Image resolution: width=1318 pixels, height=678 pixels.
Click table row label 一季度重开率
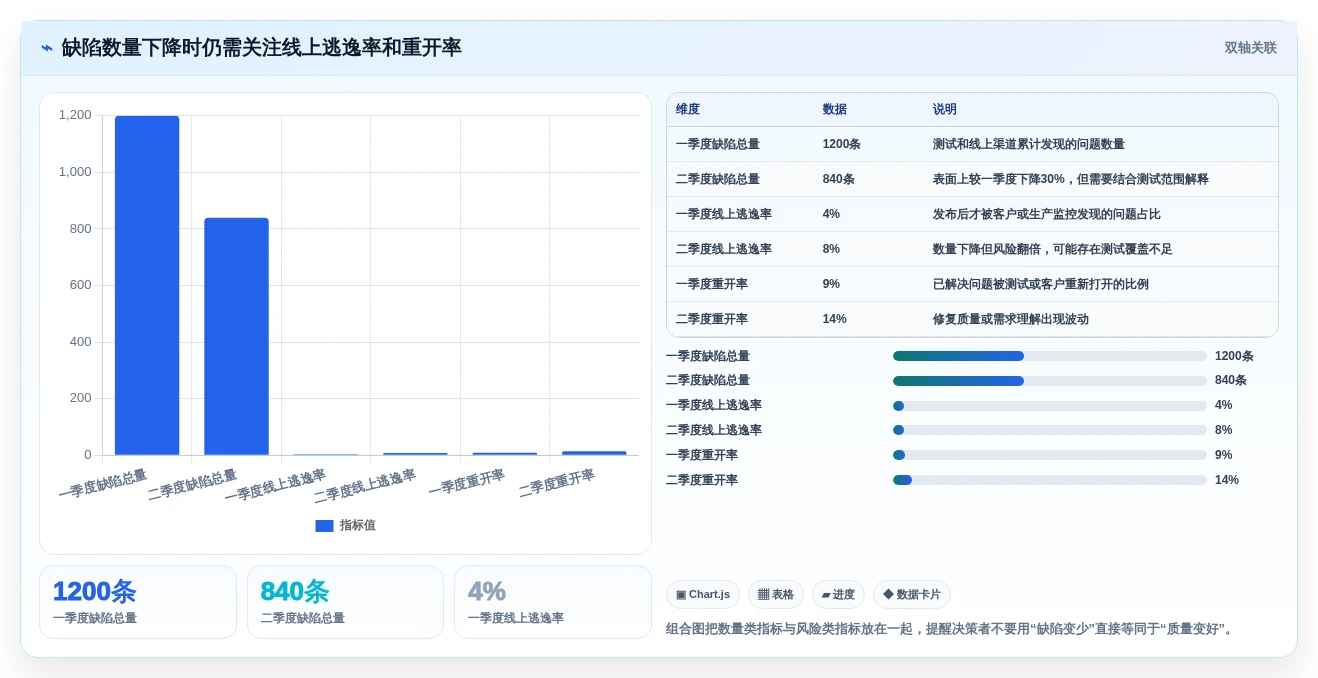pos(712,285)
